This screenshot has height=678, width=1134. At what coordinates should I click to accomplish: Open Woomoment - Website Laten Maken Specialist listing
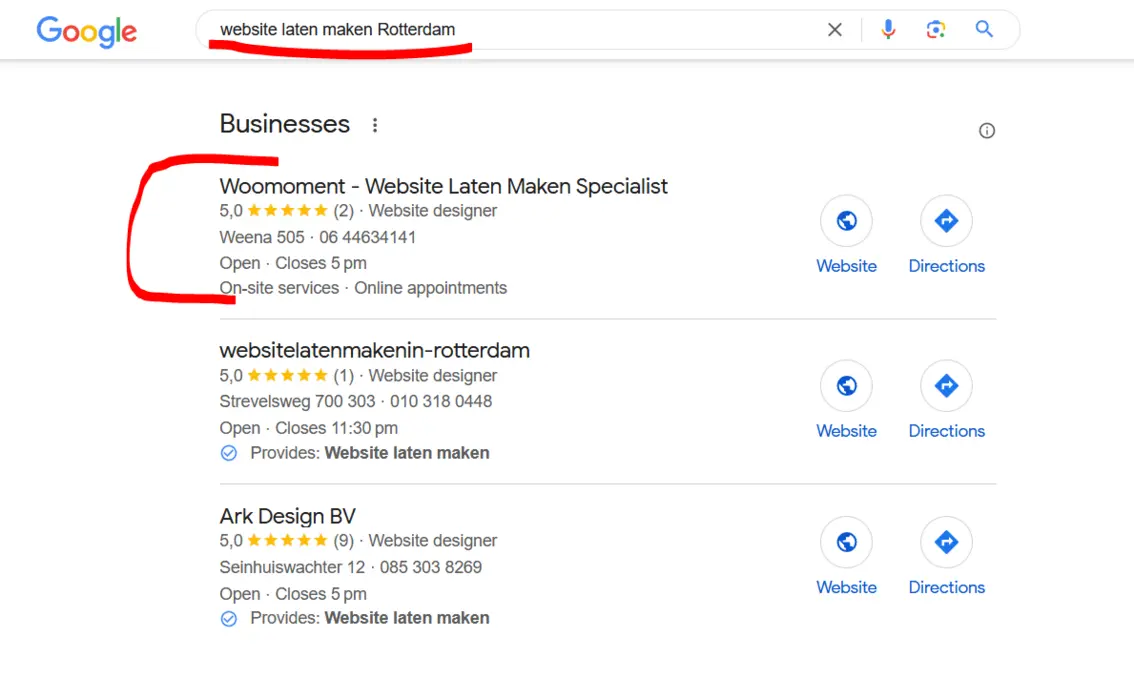tap(443, 187)
